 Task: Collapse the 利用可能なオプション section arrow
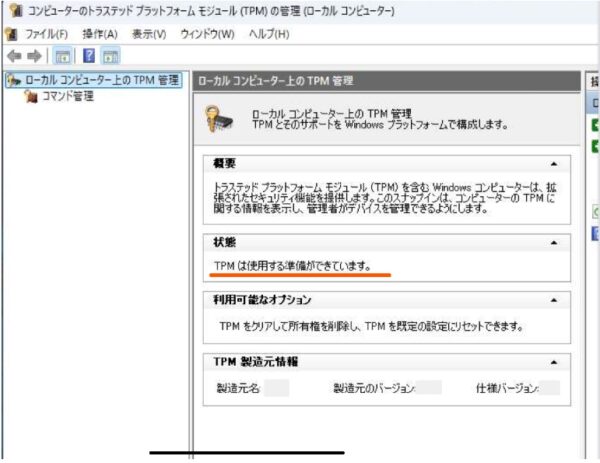click(x=554, y=300)
